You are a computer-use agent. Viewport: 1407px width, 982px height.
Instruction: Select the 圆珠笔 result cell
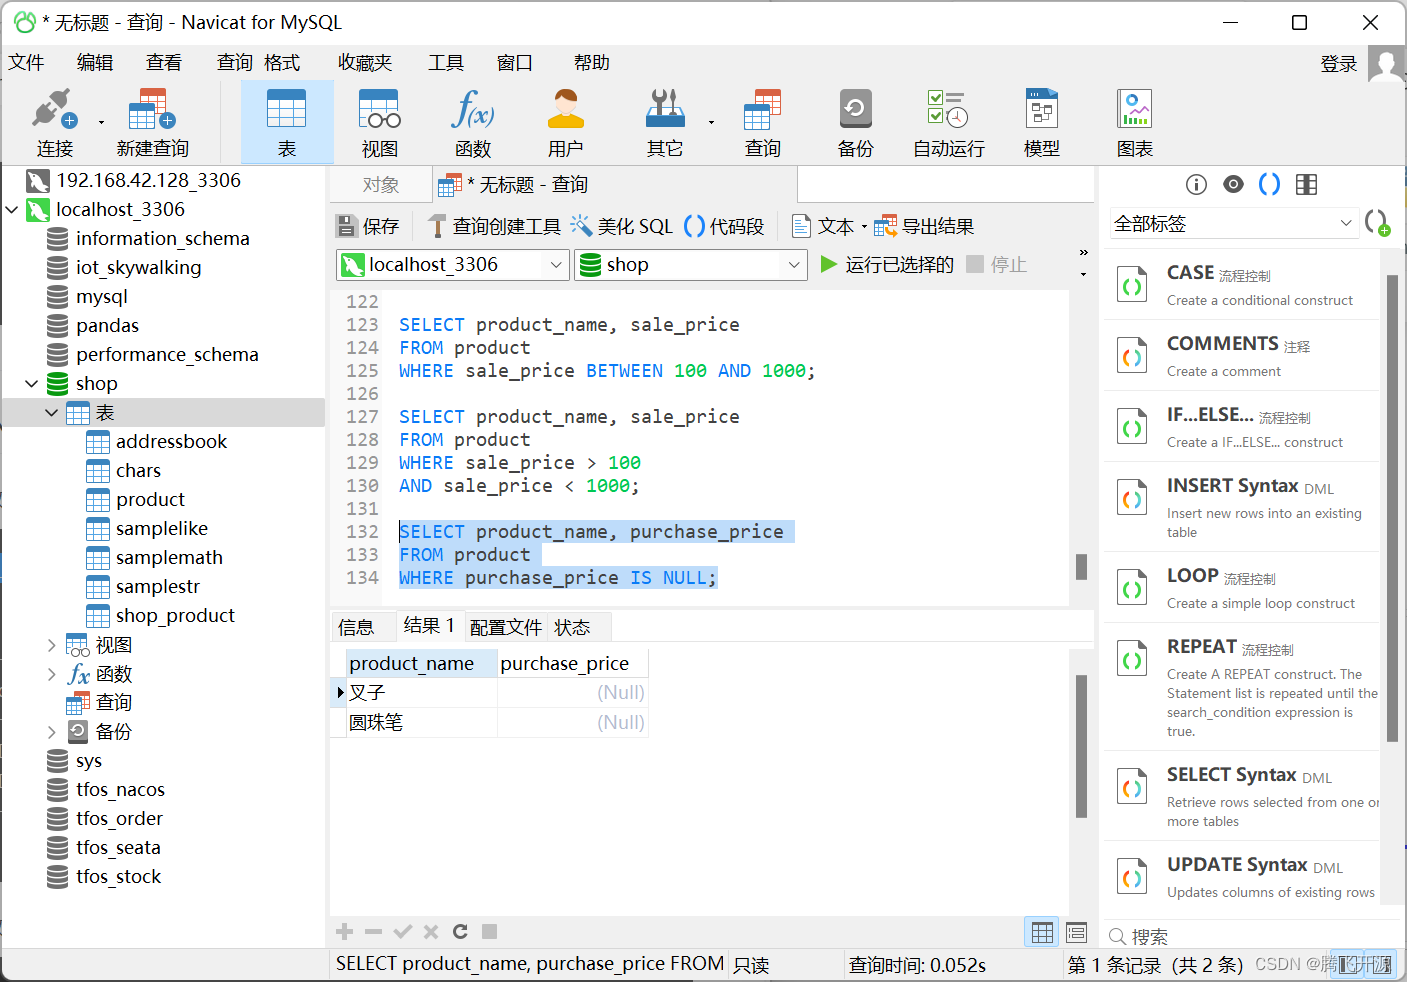click(x=421, y=722)
